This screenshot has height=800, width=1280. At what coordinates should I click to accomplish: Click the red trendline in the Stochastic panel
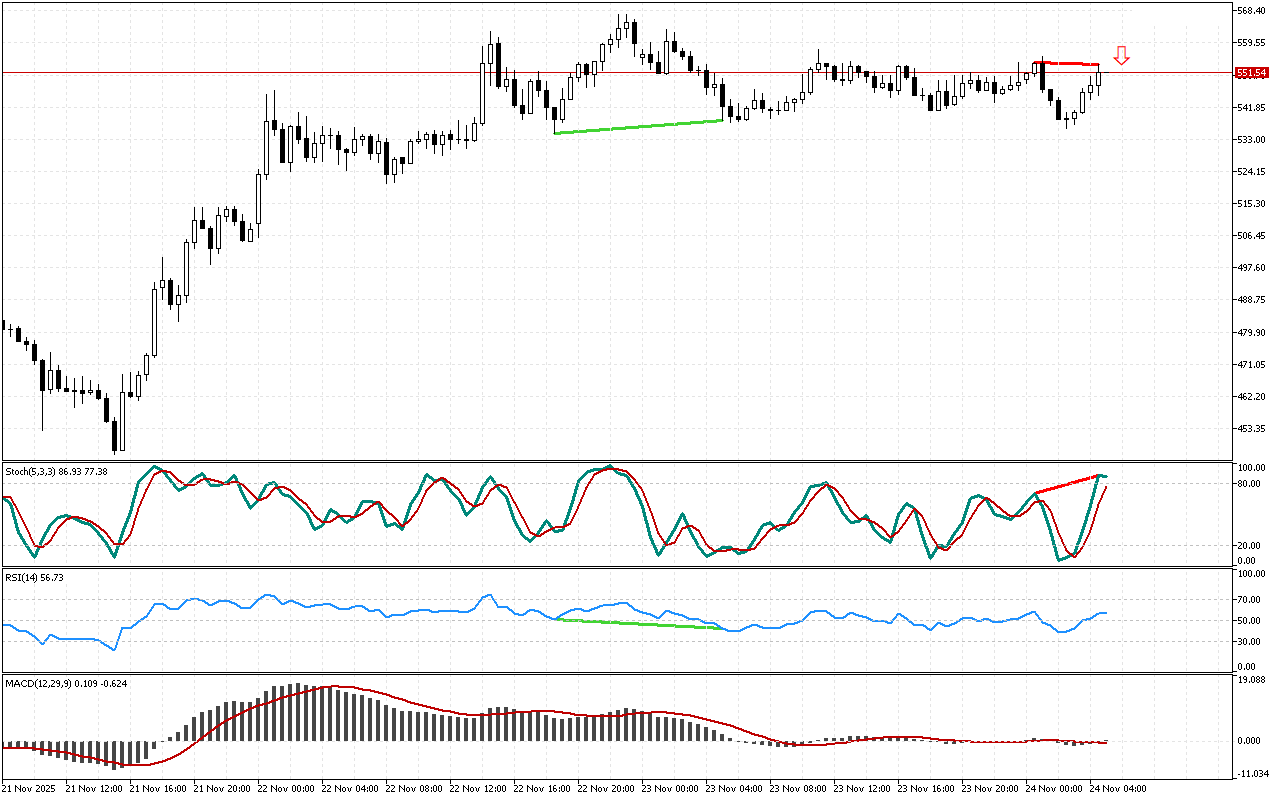tap(1067, 484)
